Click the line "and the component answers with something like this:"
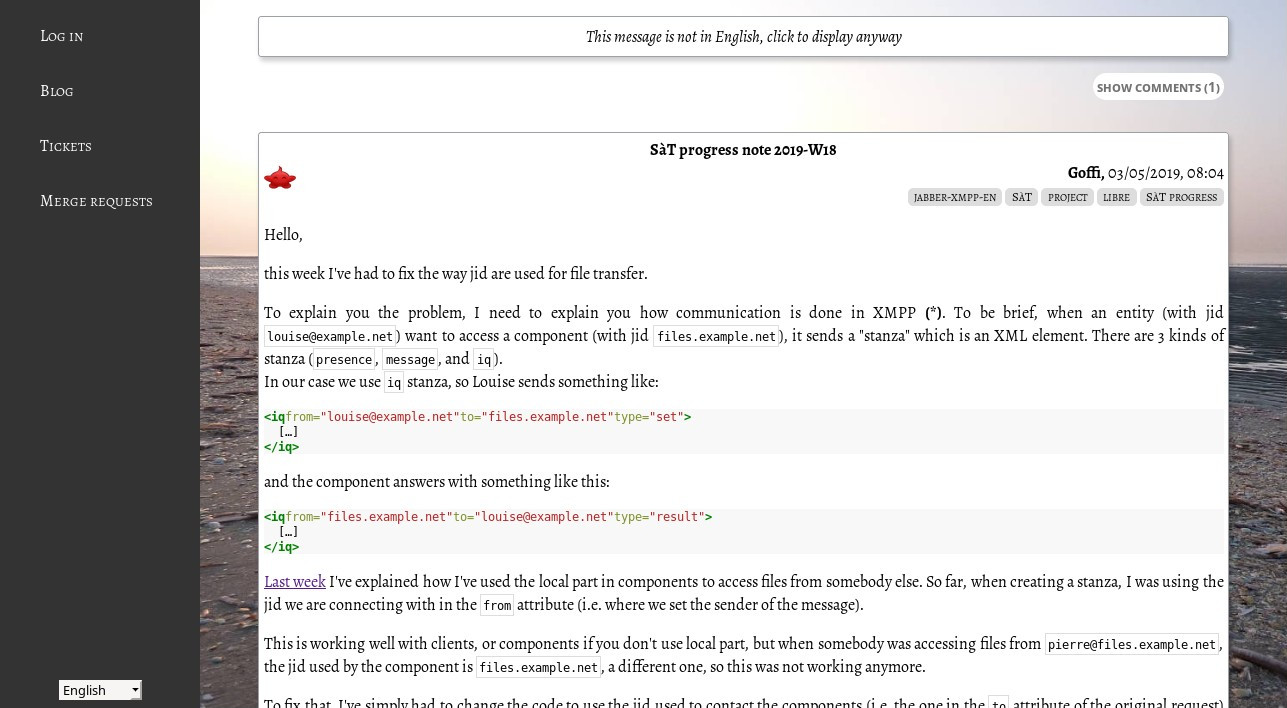 (437, 482)
